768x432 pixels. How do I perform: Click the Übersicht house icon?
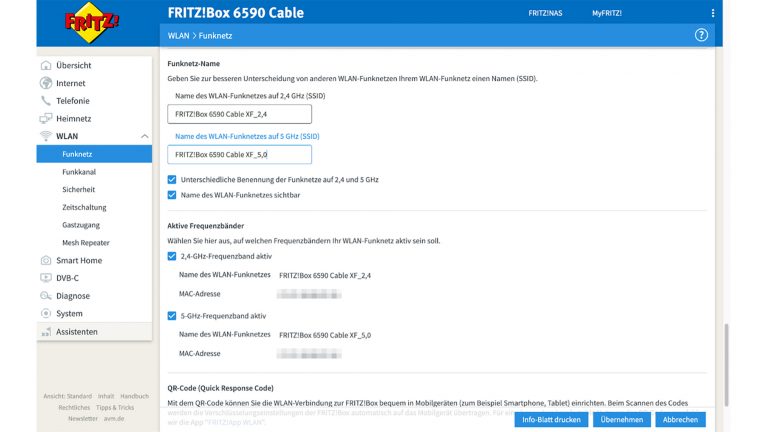(x=46, y=65)
